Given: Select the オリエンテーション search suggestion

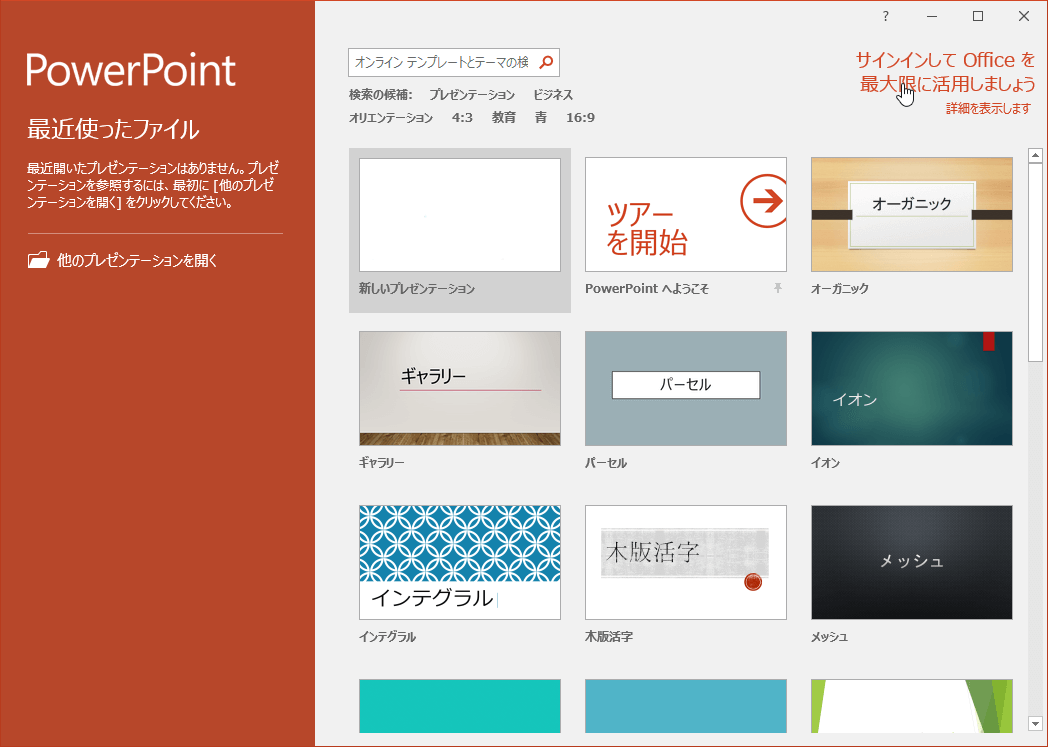Looking at the screenshot, I should (391, 118).
